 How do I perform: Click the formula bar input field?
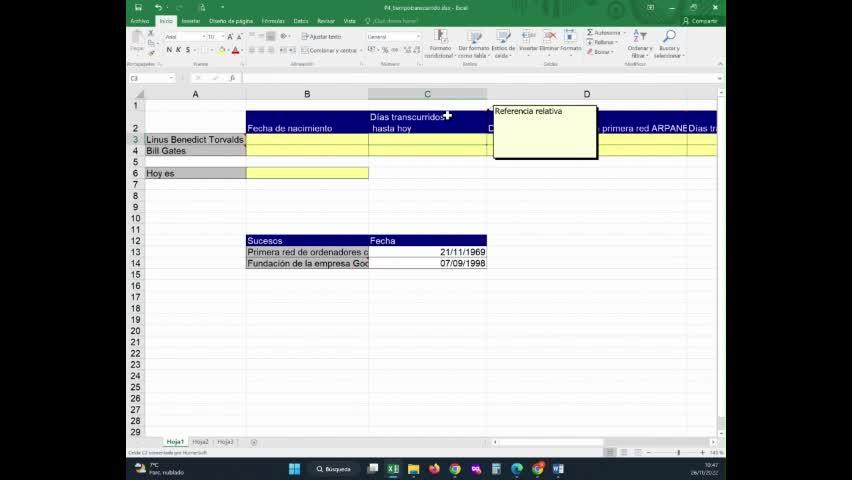point(479,78)
